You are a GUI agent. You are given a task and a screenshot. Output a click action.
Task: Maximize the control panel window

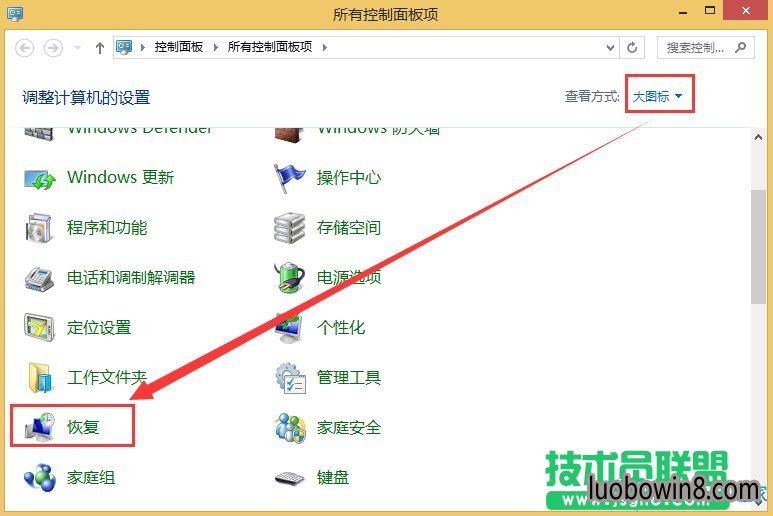tap(710, 11)
